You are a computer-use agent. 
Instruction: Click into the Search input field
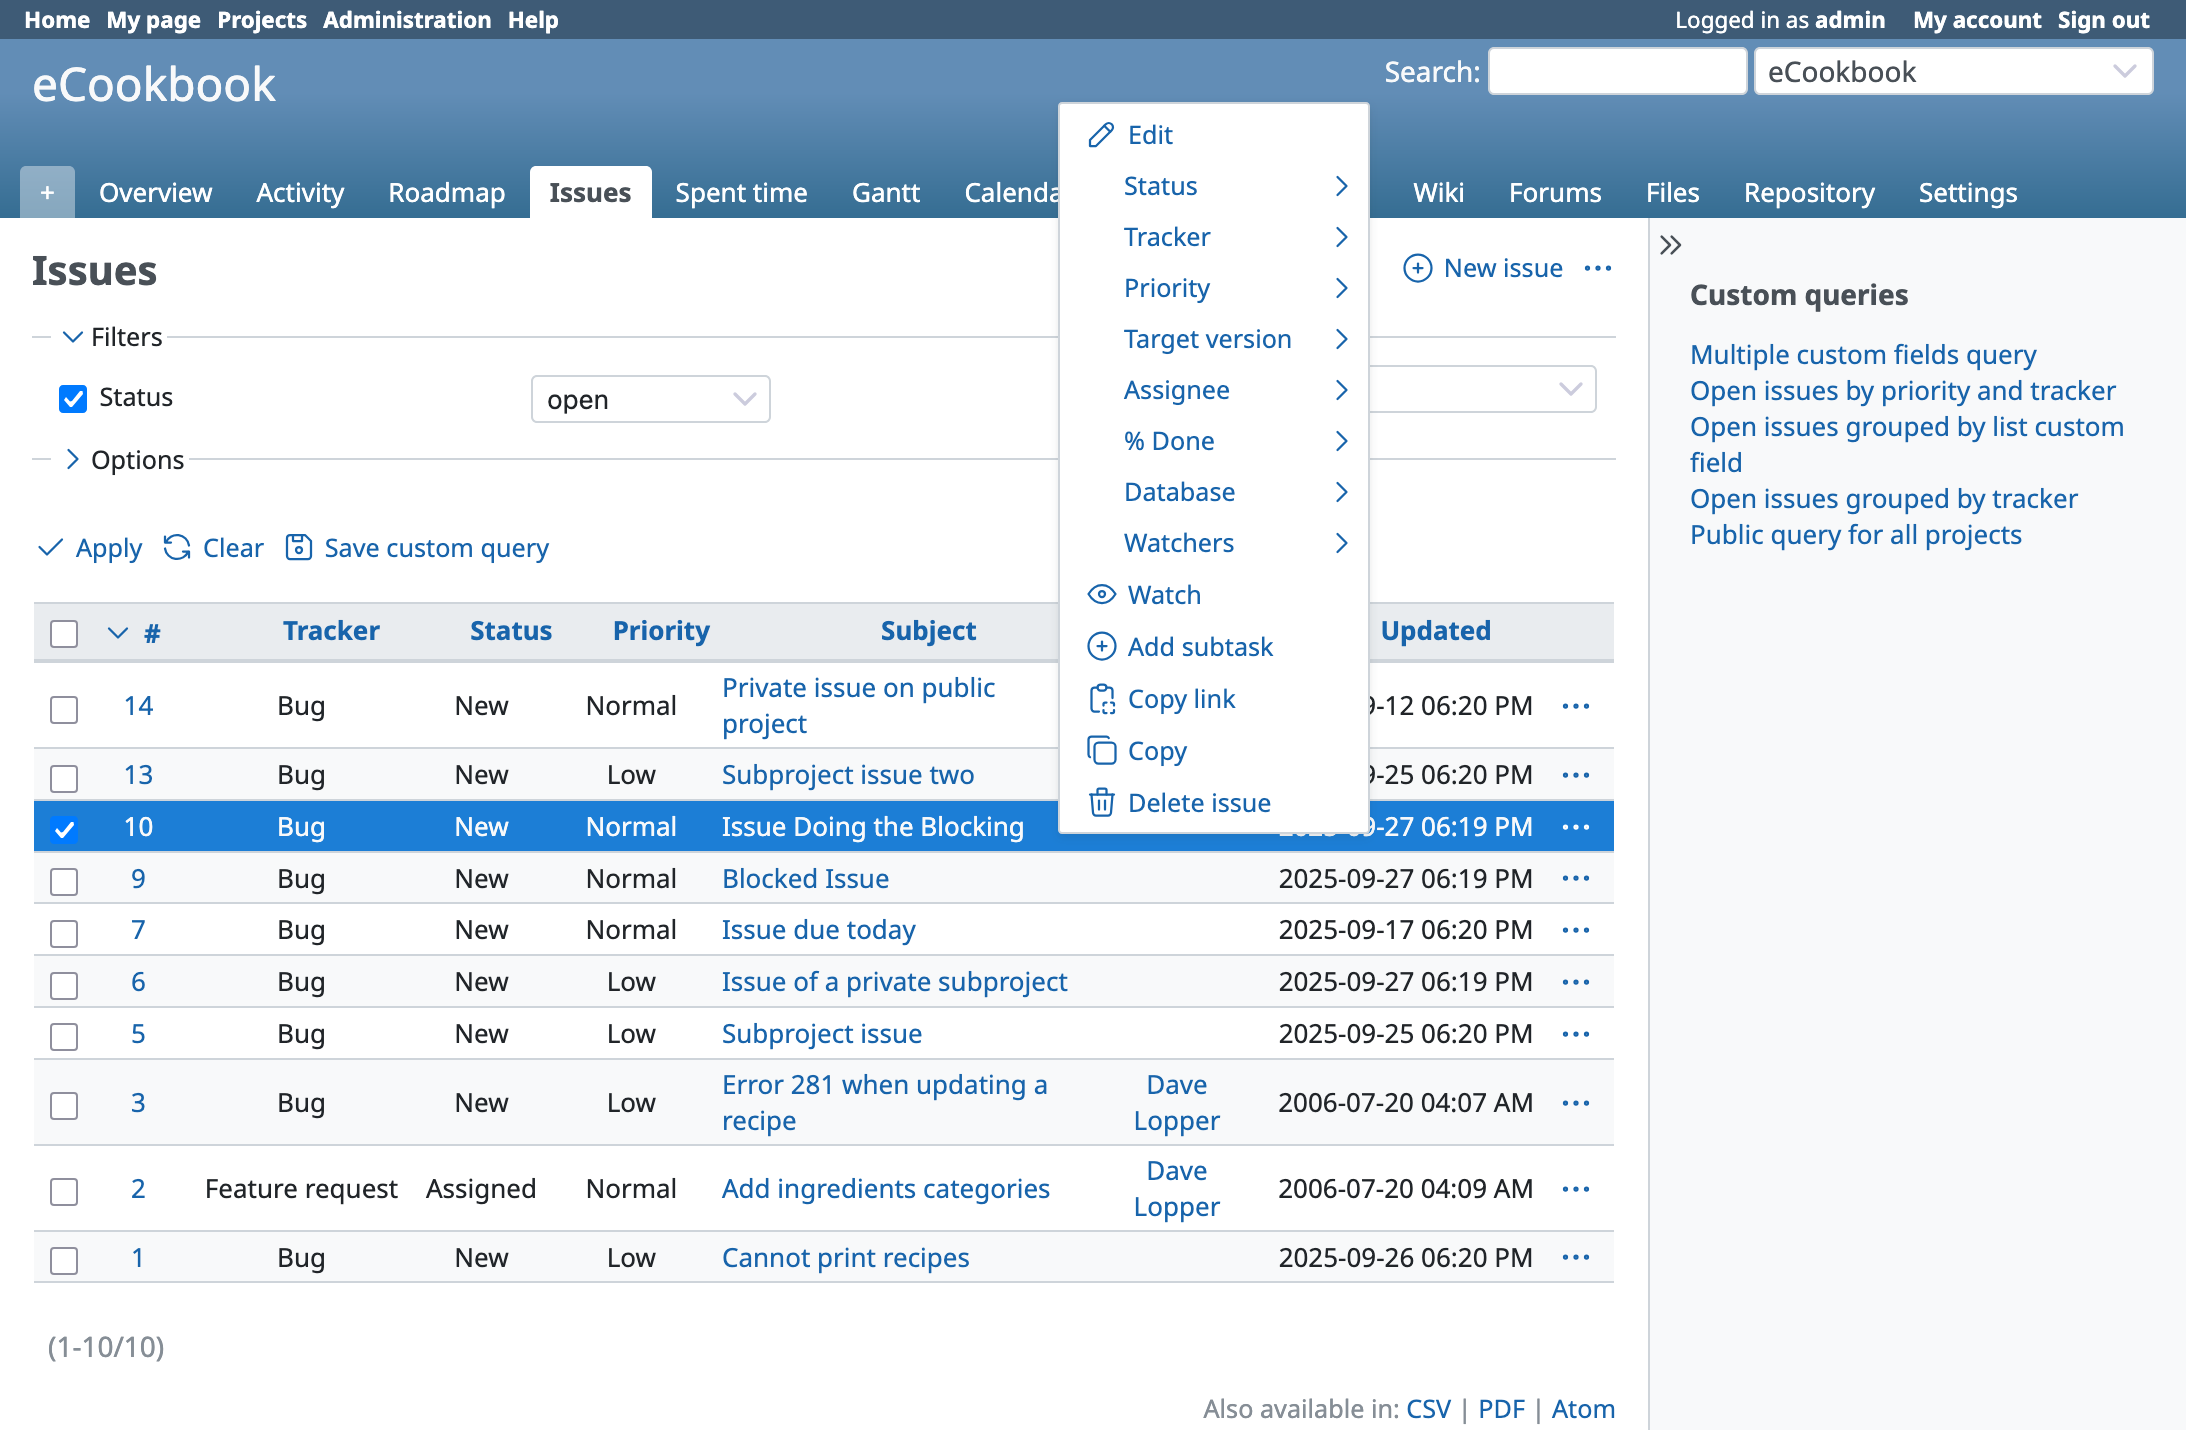1617,72
